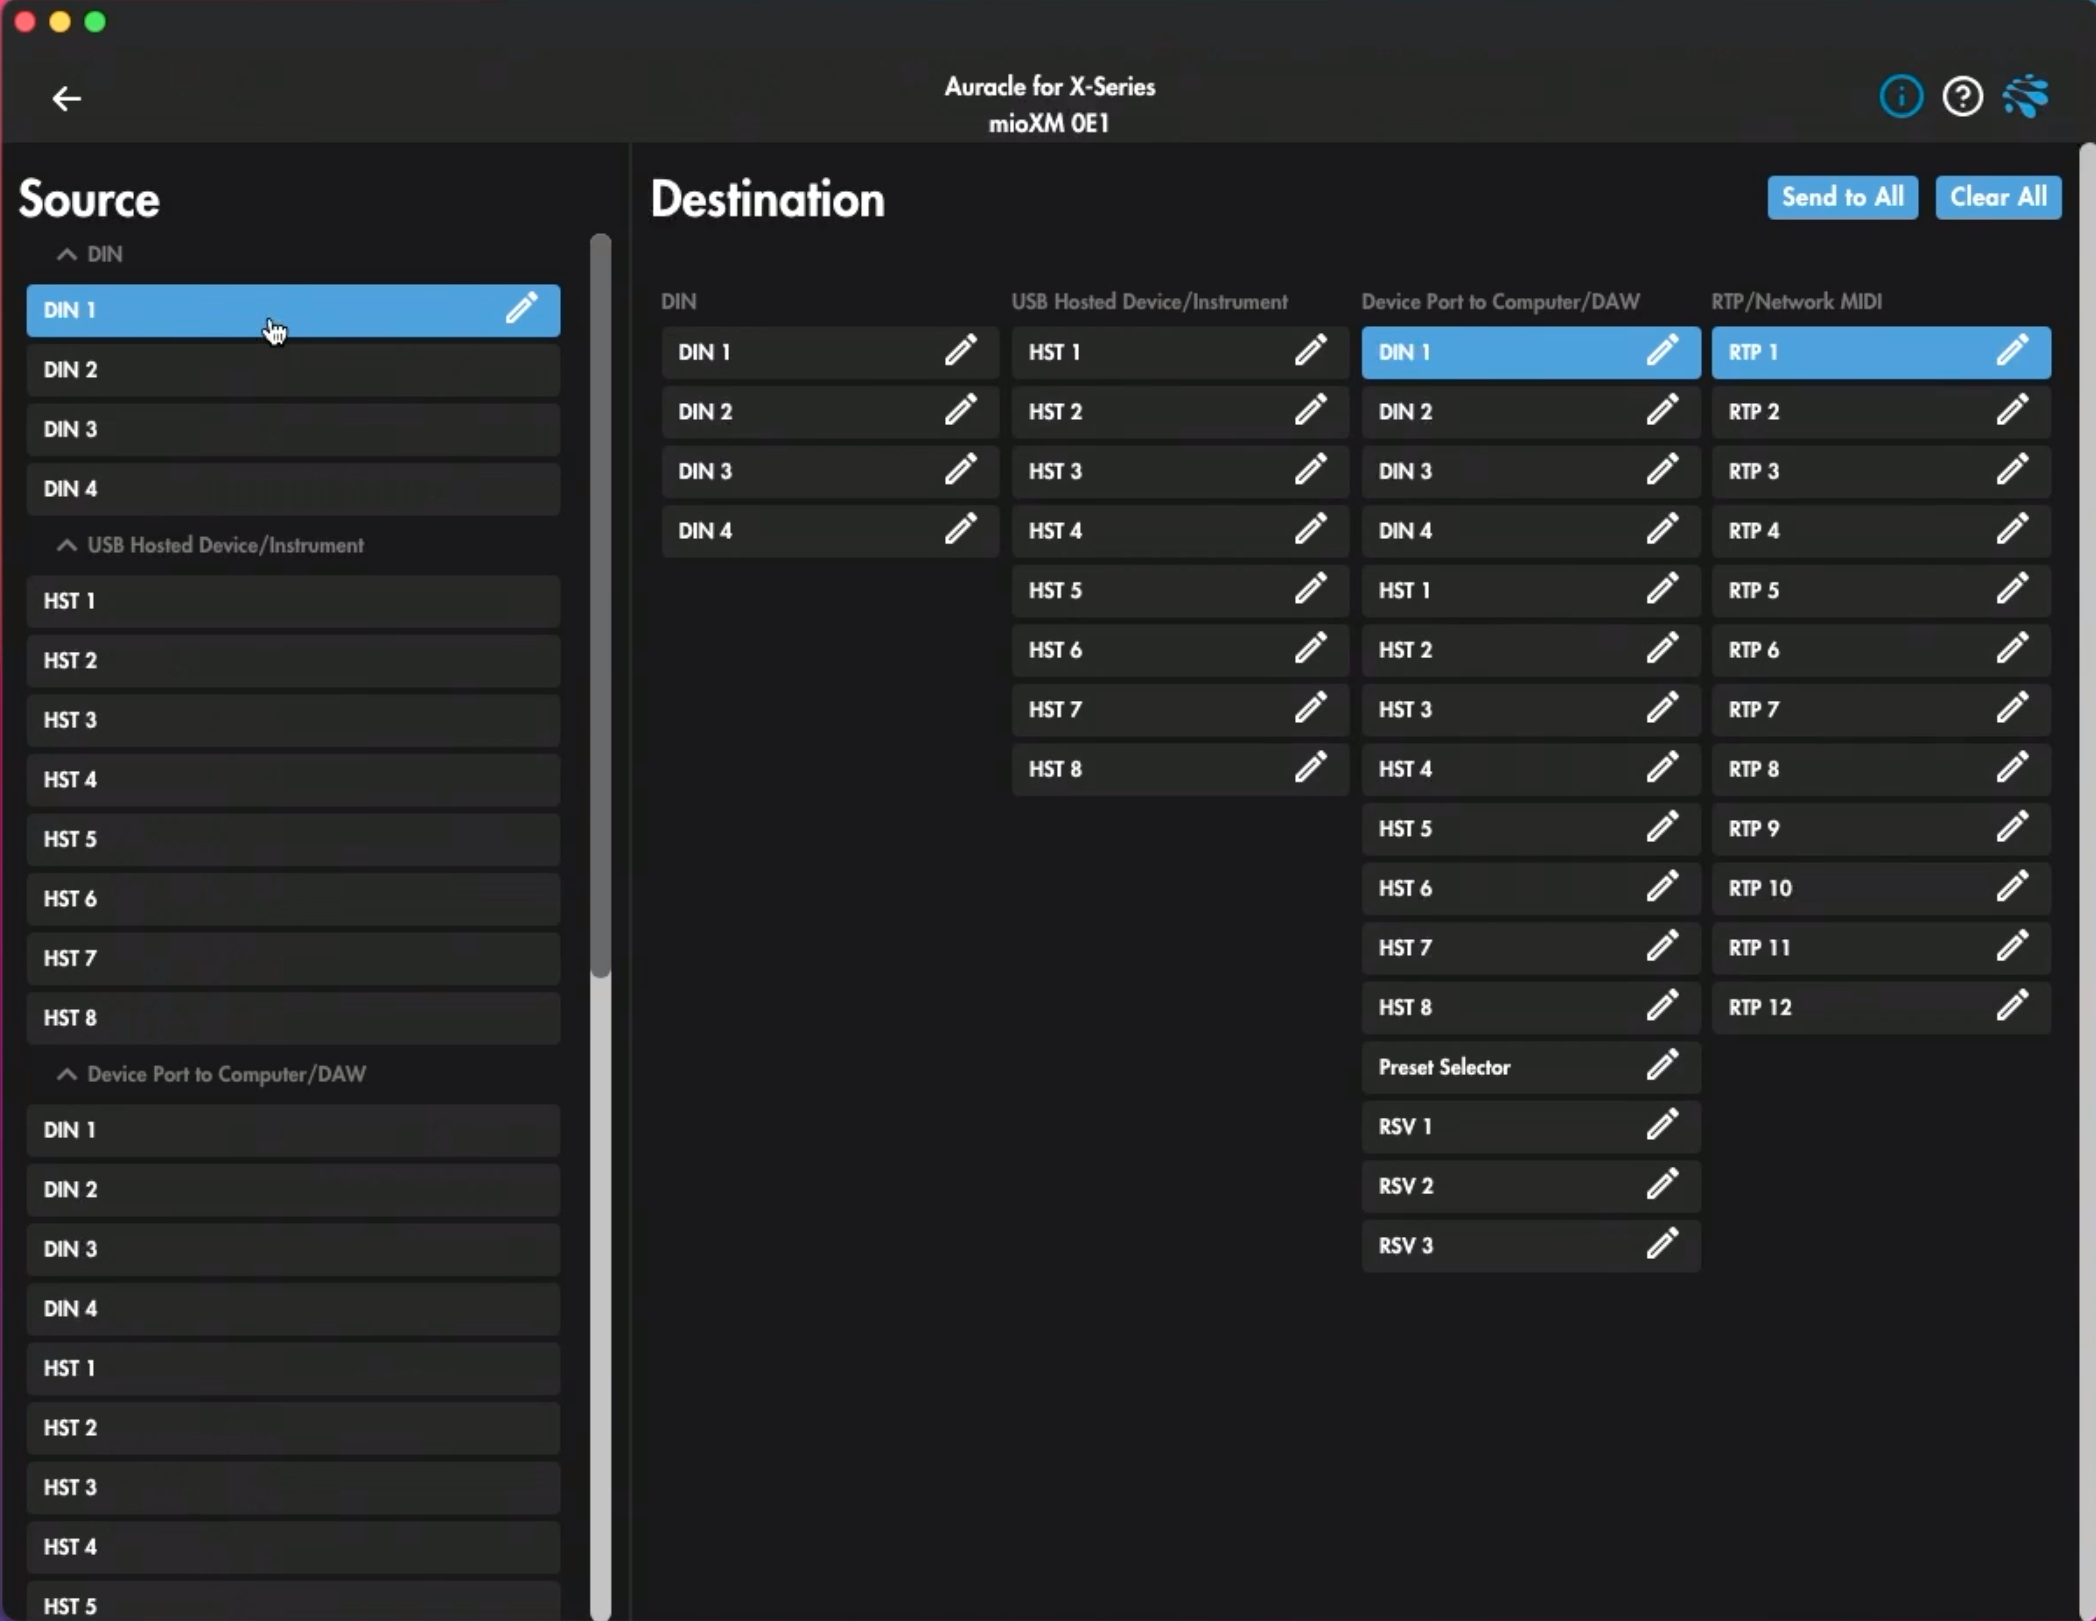Select source DIN 3 under Device Port group
2096x1621 pixels.
point(293,1248)
